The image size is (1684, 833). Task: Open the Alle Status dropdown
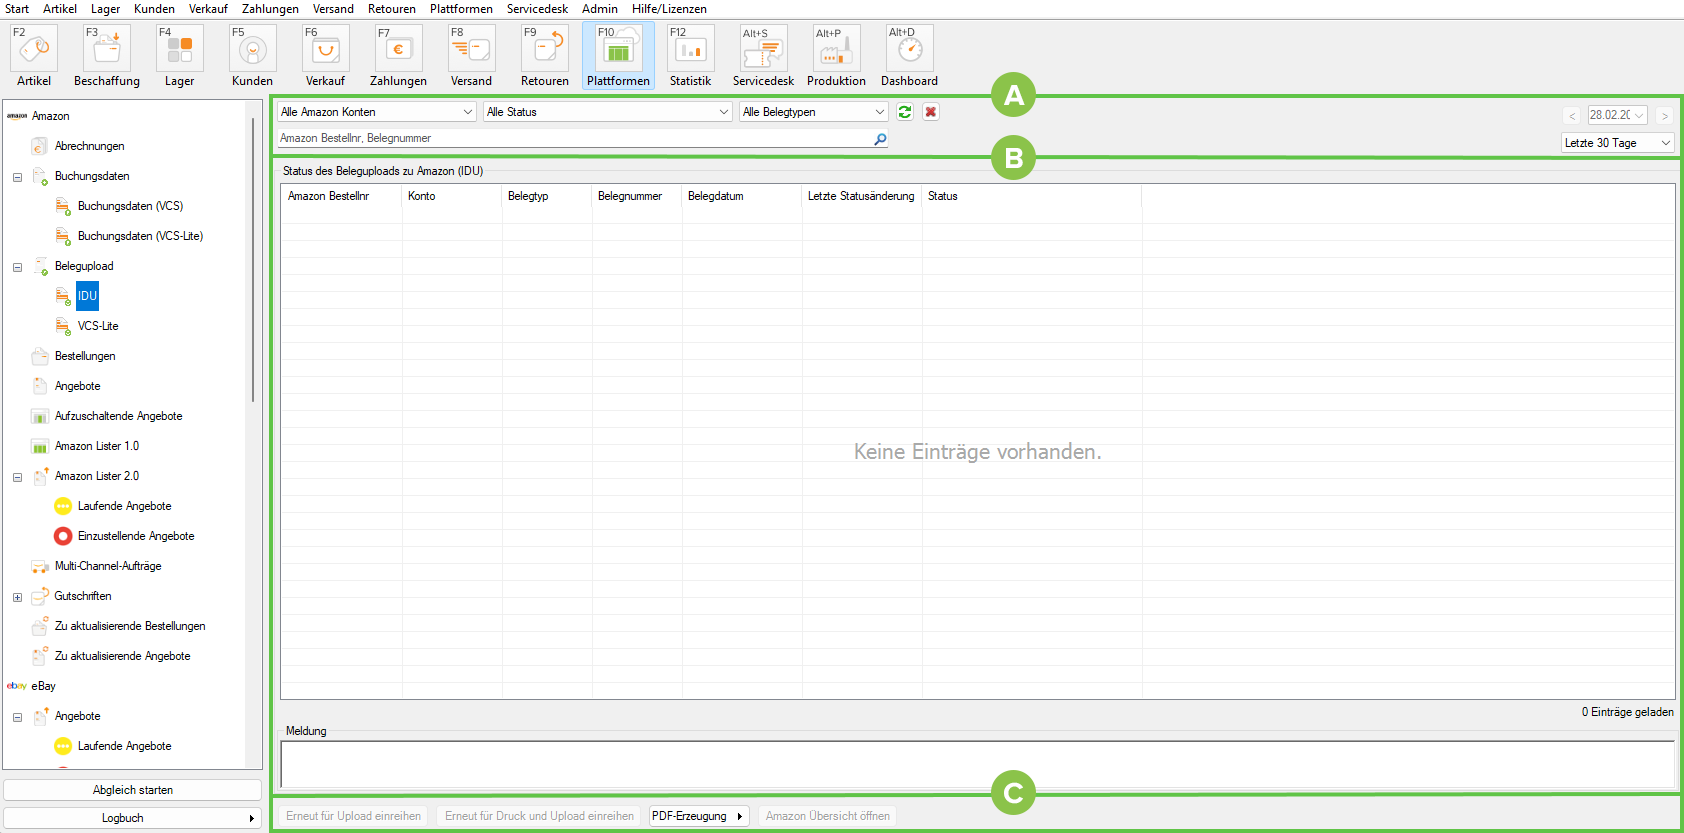(607, 112)
